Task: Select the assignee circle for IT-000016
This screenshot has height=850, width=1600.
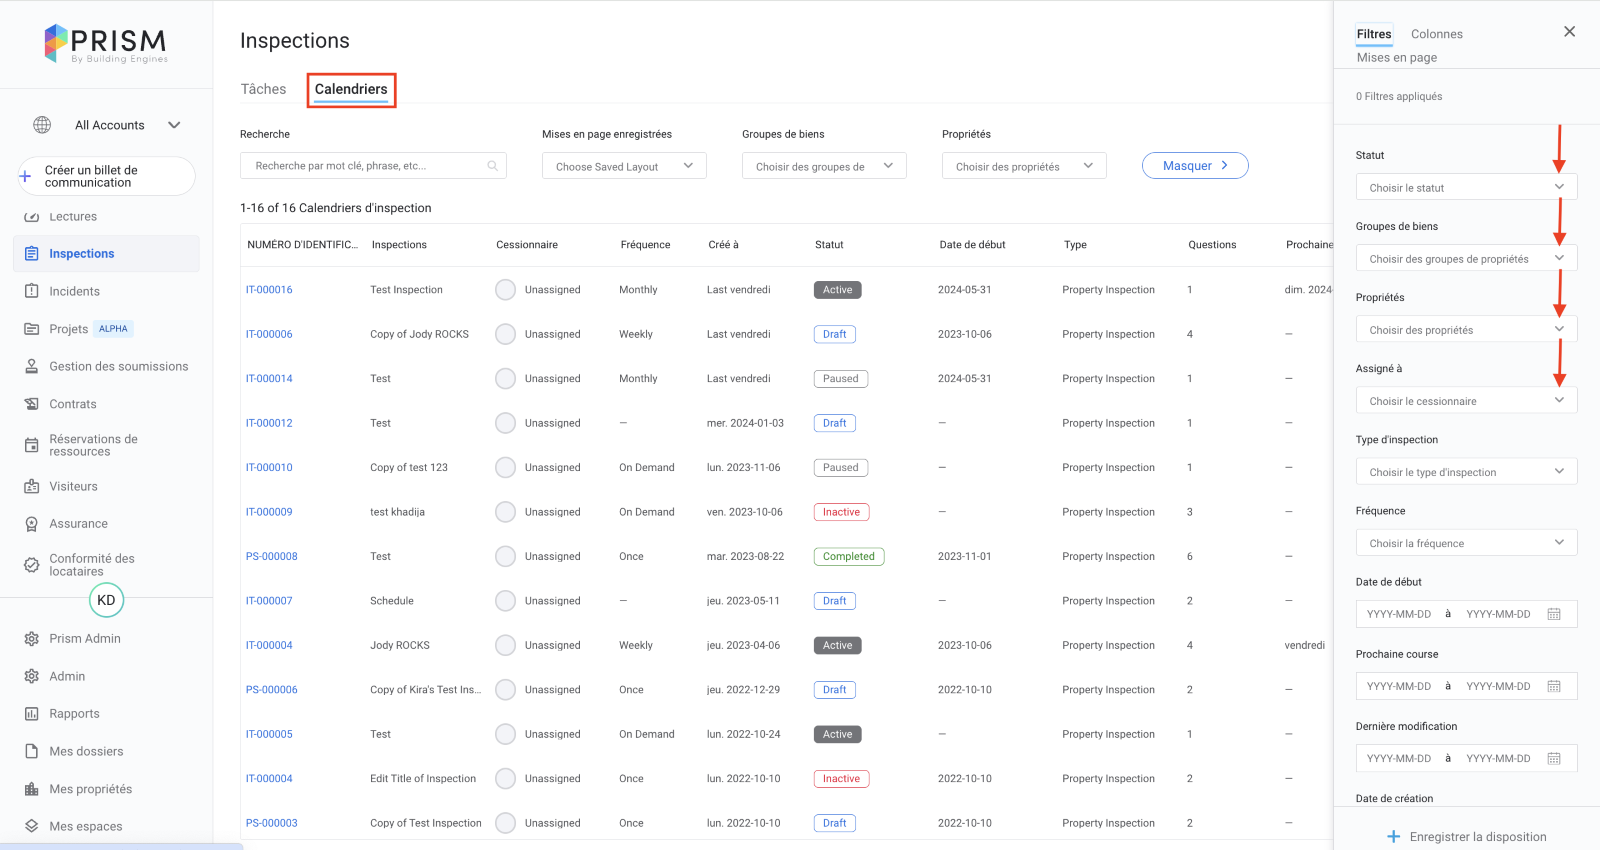Action: [x=506, y=290]
